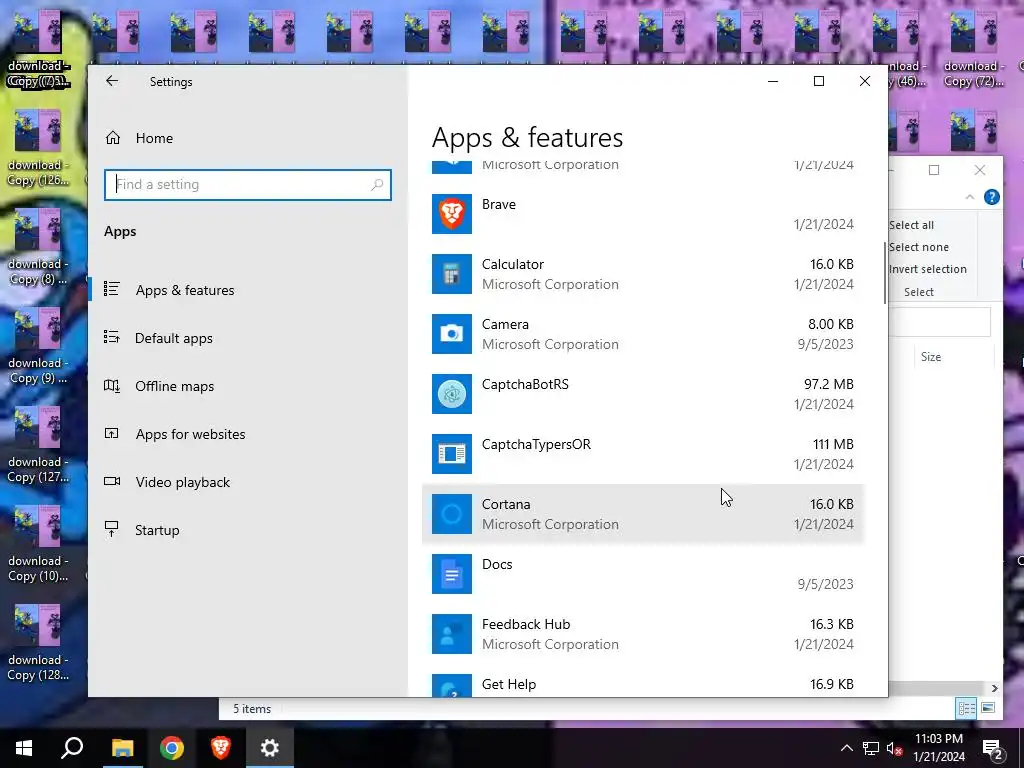Launch Chrome from taskbar
The height and width of the screenshot is (768, 1024).
point(172,748)
